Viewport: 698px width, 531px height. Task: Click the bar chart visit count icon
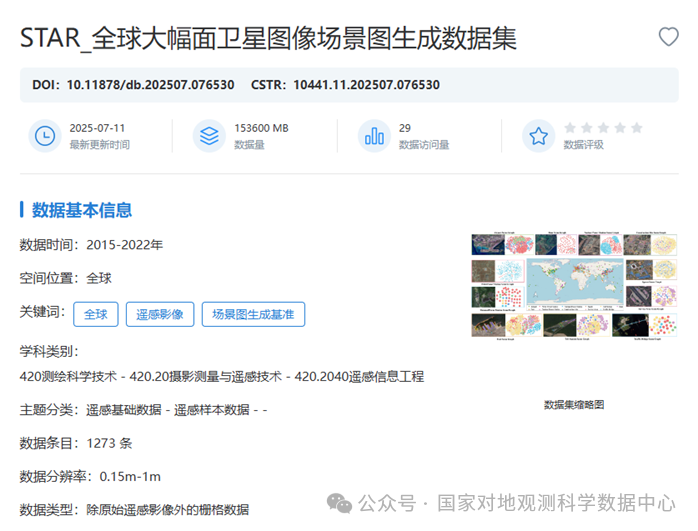374,136
